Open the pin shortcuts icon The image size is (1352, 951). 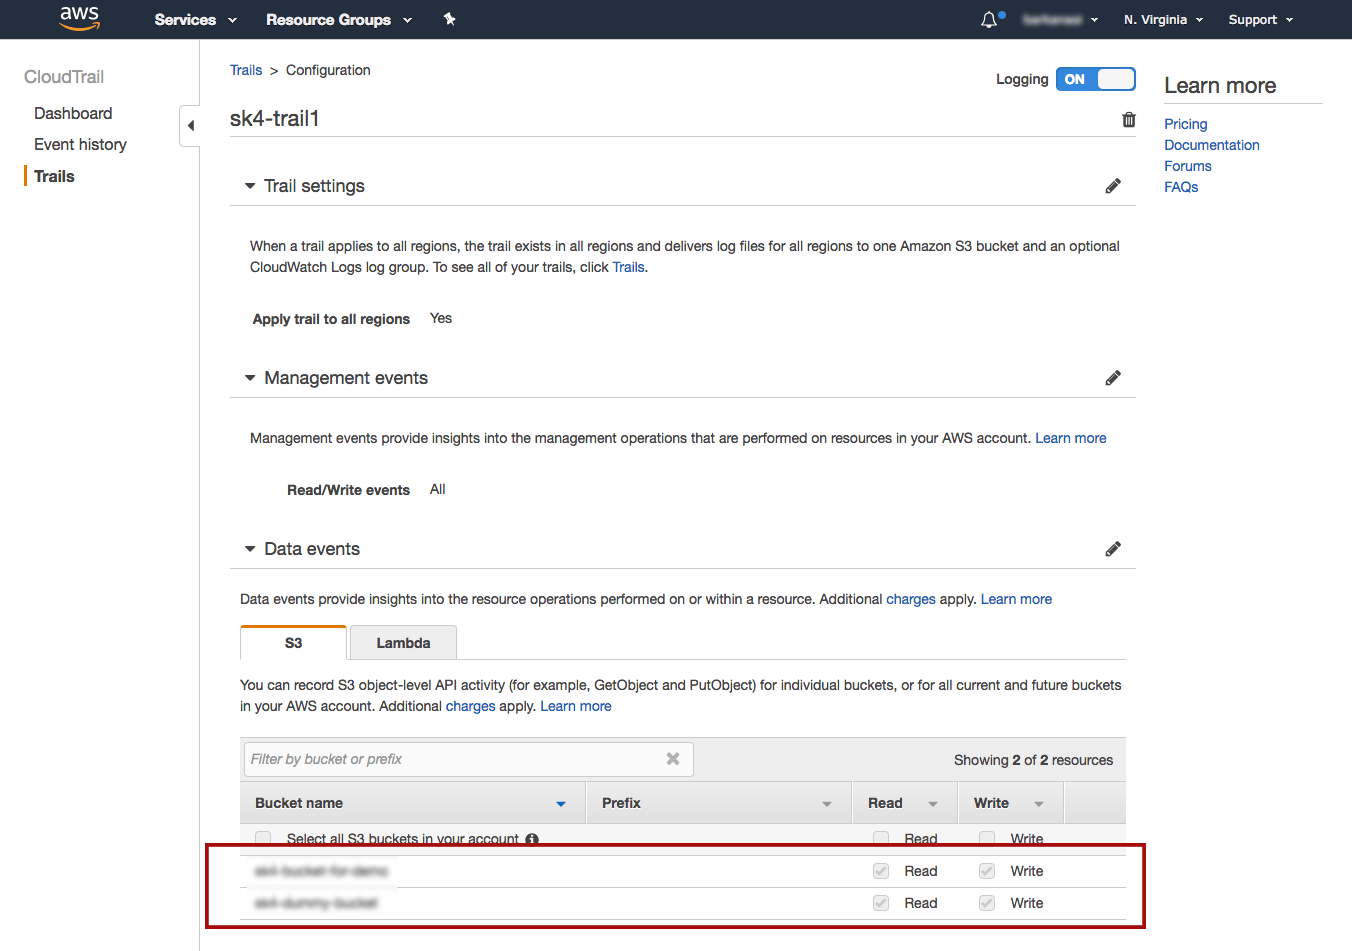(450, 19)
